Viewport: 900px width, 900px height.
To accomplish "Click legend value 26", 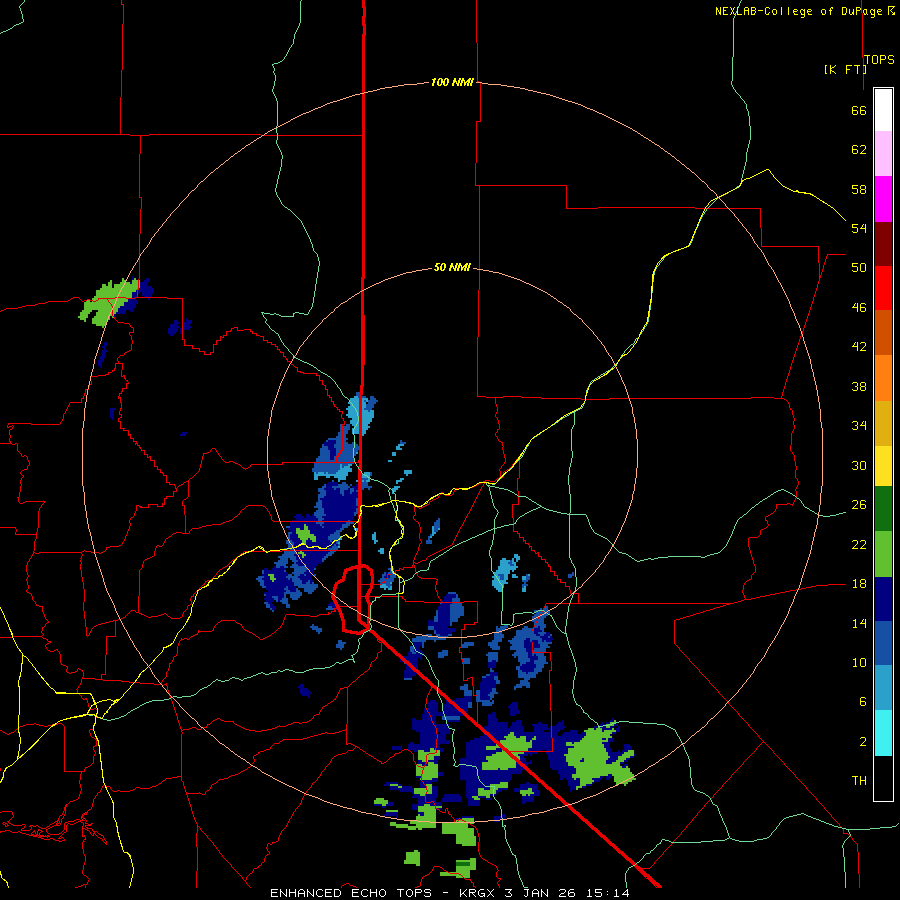I will click(x=859, y=505).
